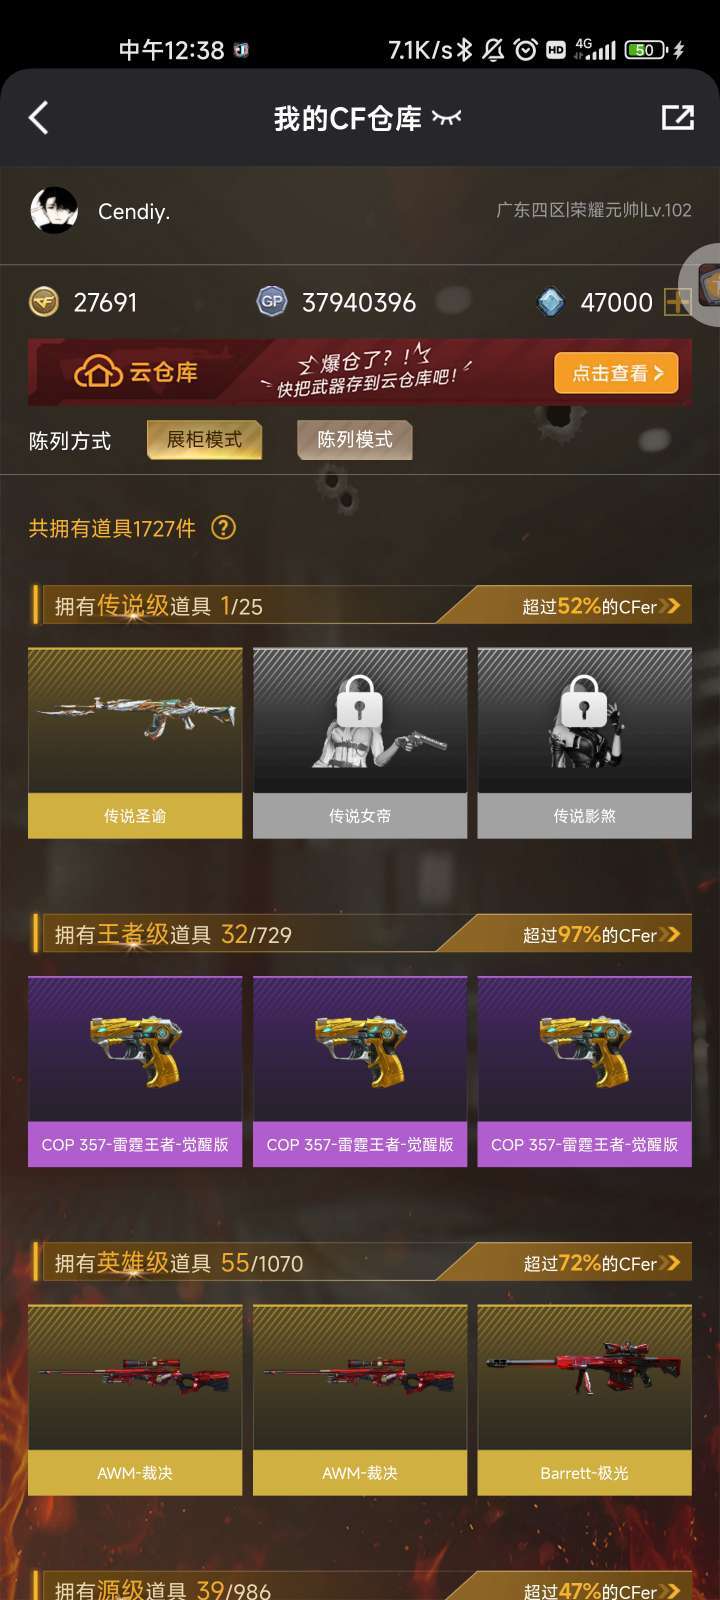Switch to 陈列模式 display mode
Viewport: 720px width, 1600px height.
click(355, 440)
